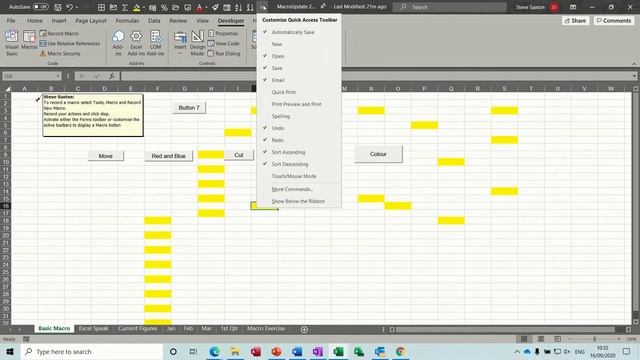Collapse the ribbon with the chevron
Viewport: 640px width, 360px height.
point(634,64)
